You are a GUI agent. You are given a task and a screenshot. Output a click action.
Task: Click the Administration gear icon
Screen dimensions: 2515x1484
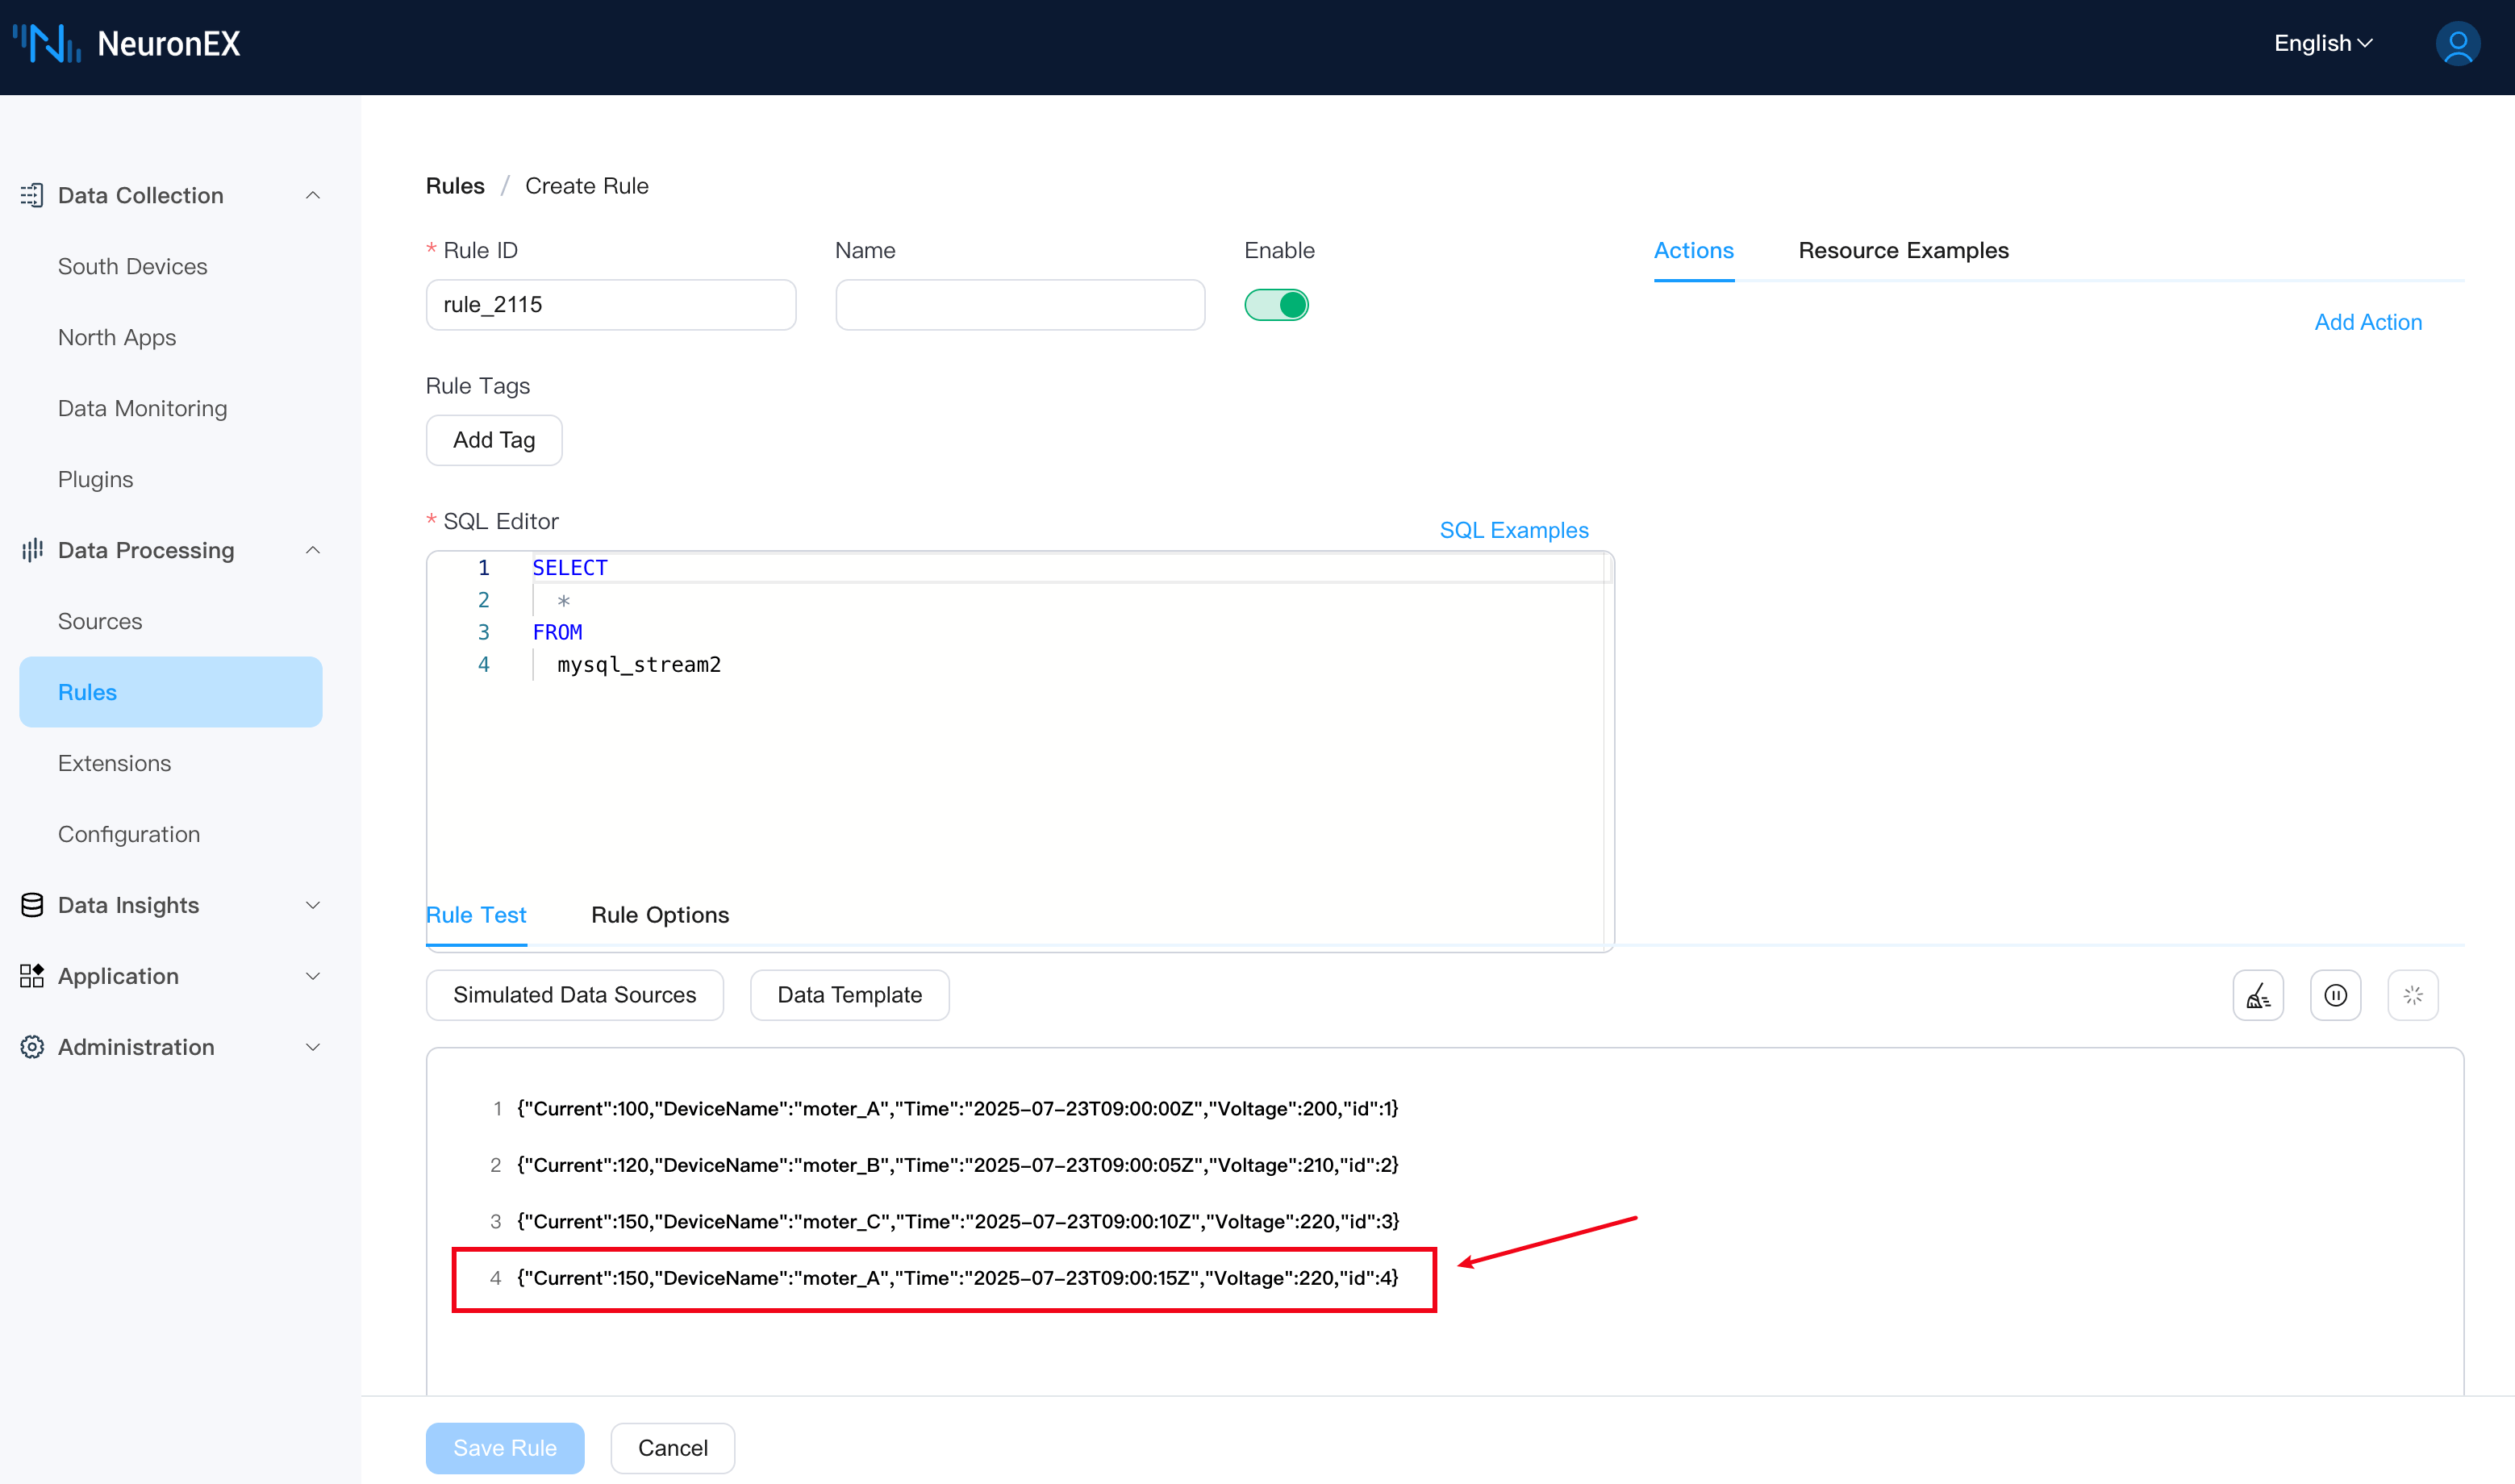(x=32, y=1047)
